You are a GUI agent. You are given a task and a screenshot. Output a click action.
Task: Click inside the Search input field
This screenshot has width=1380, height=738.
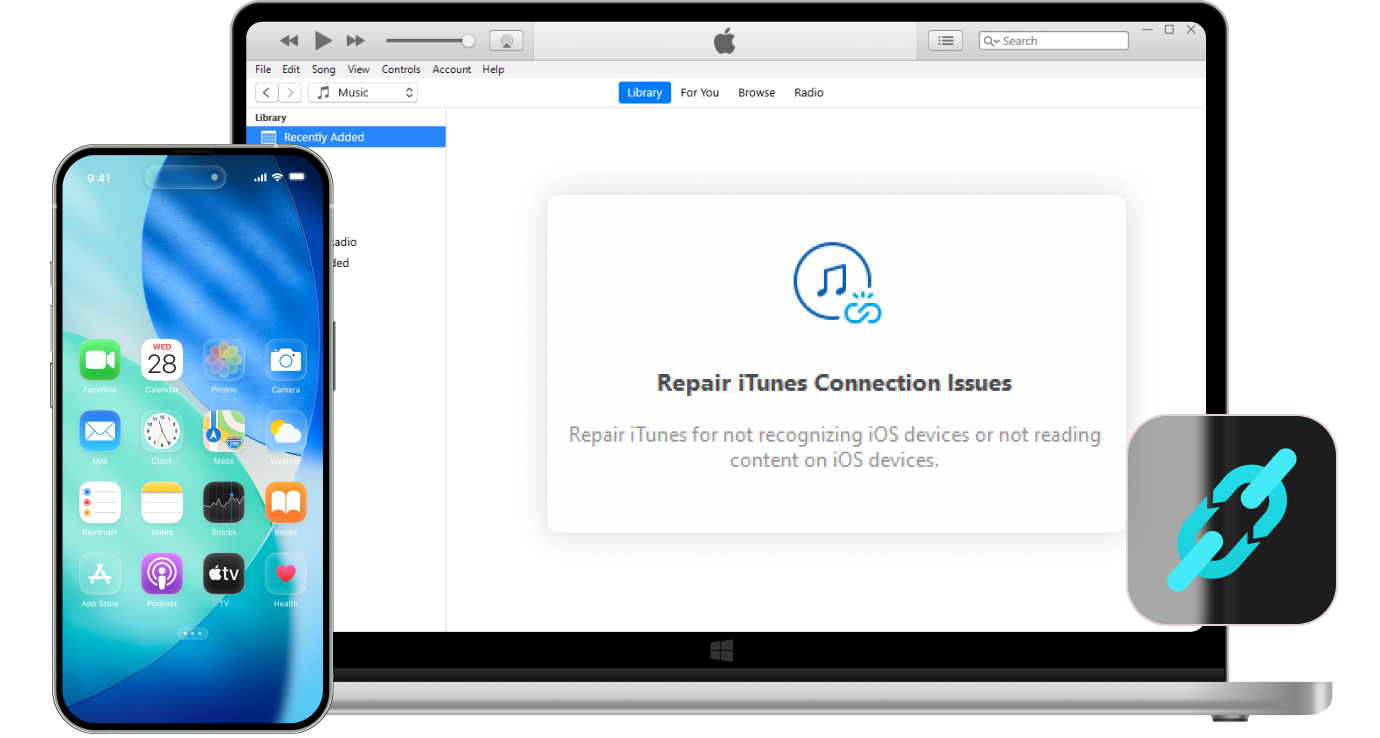pos(1060,40)
